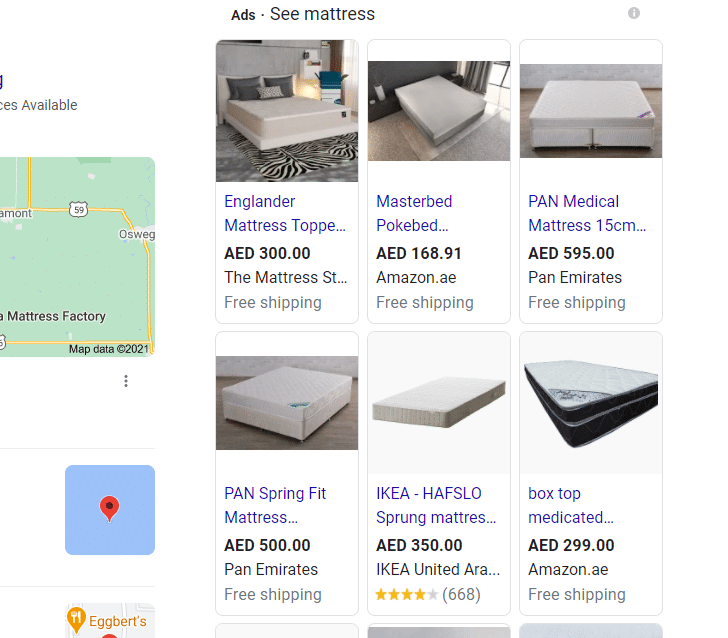Click the green map thumbnail

[75, 256]
